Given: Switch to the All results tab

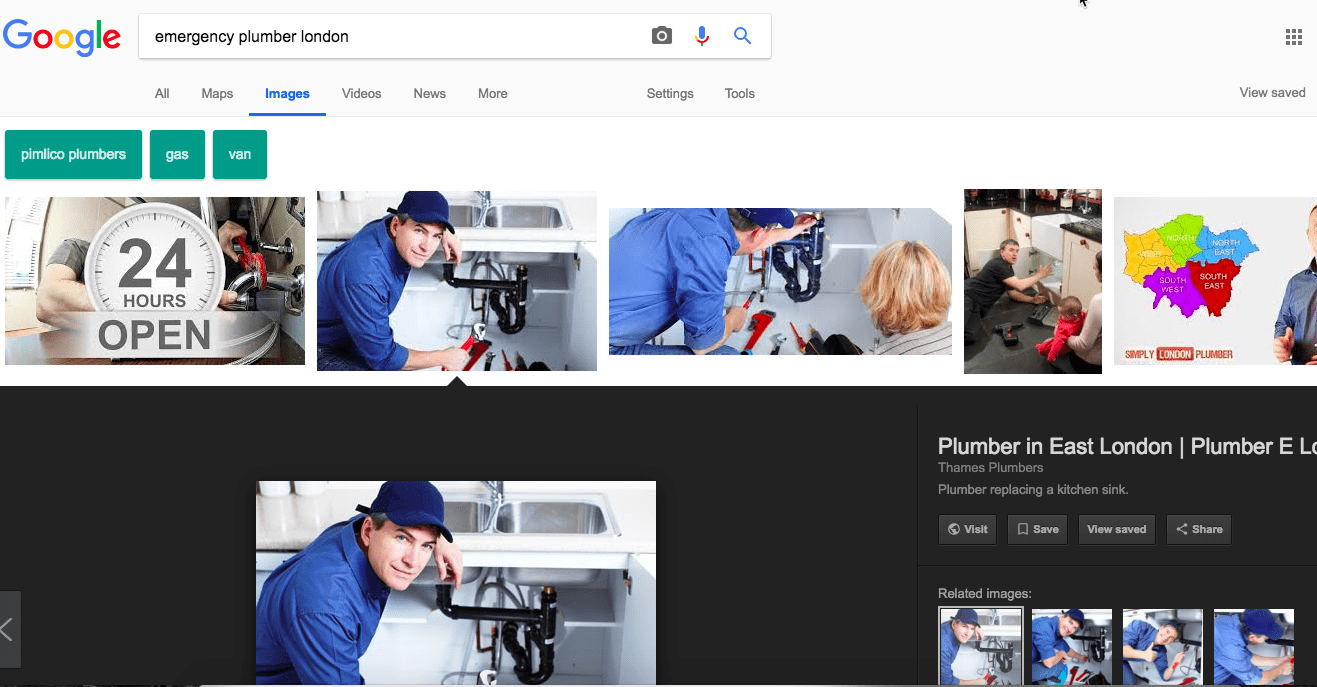Looking at the screenshot, I should [x=161, y=93].
